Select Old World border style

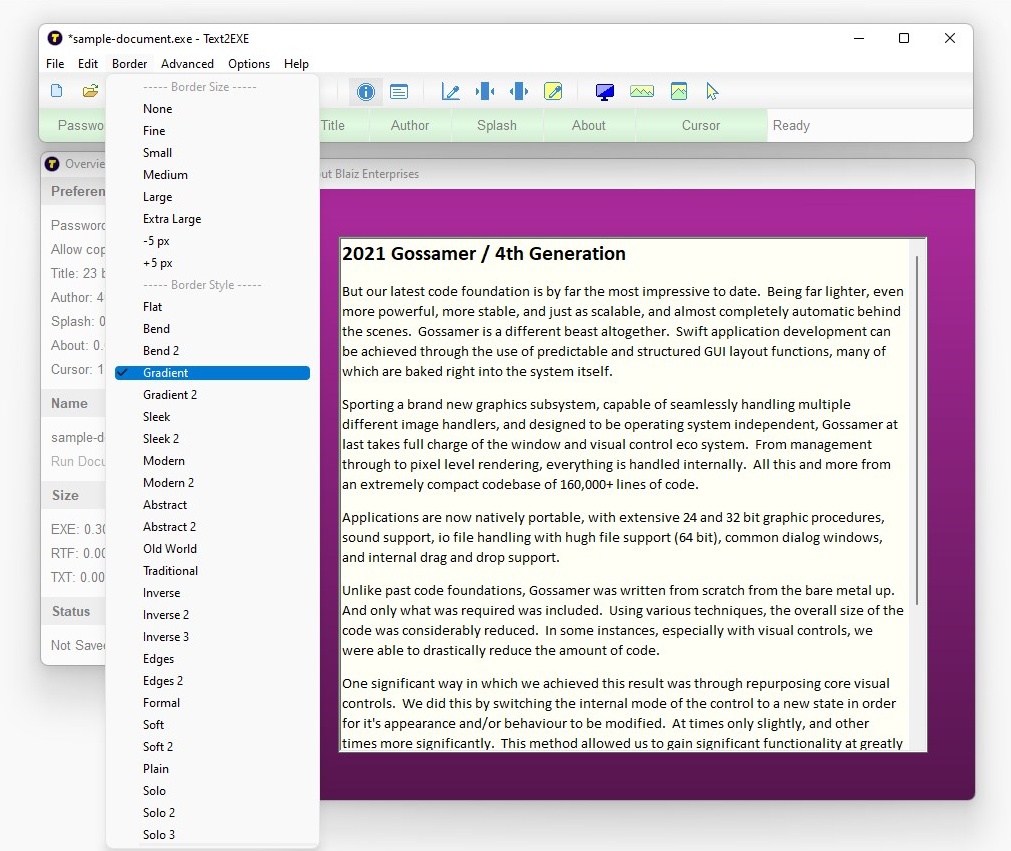click(x=170, y=549)
